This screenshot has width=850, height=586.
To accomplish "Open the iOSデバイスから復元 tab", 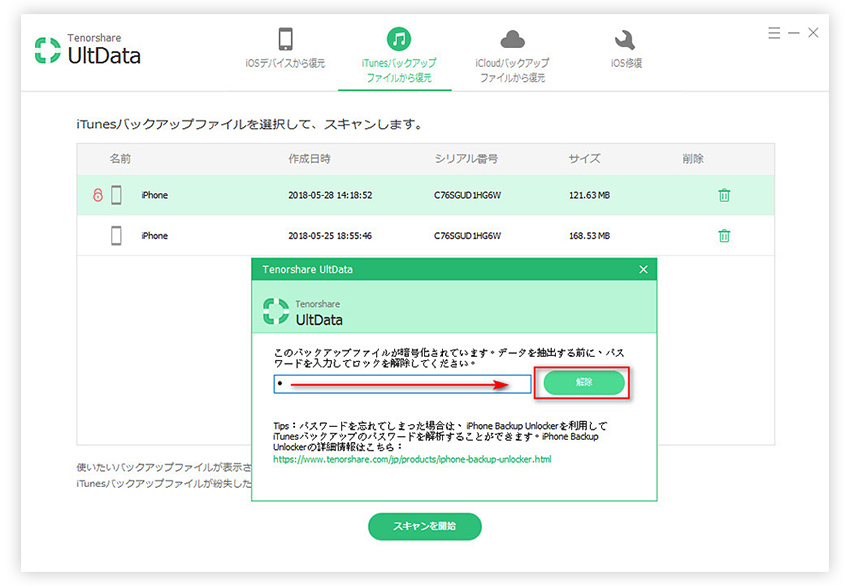I will 285,49.
